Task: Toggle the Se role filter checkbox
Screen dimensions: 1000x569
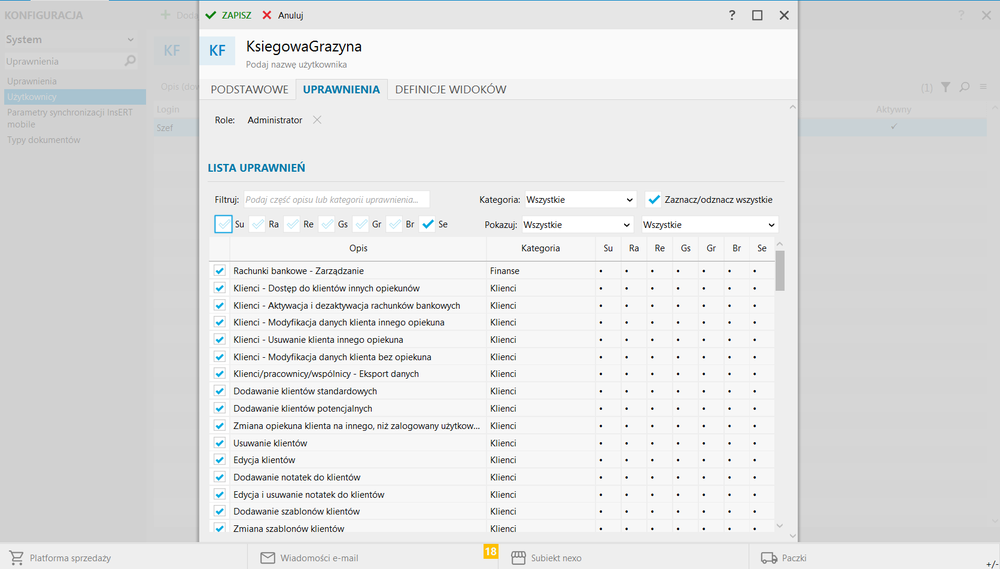Action: click(428, 225)
